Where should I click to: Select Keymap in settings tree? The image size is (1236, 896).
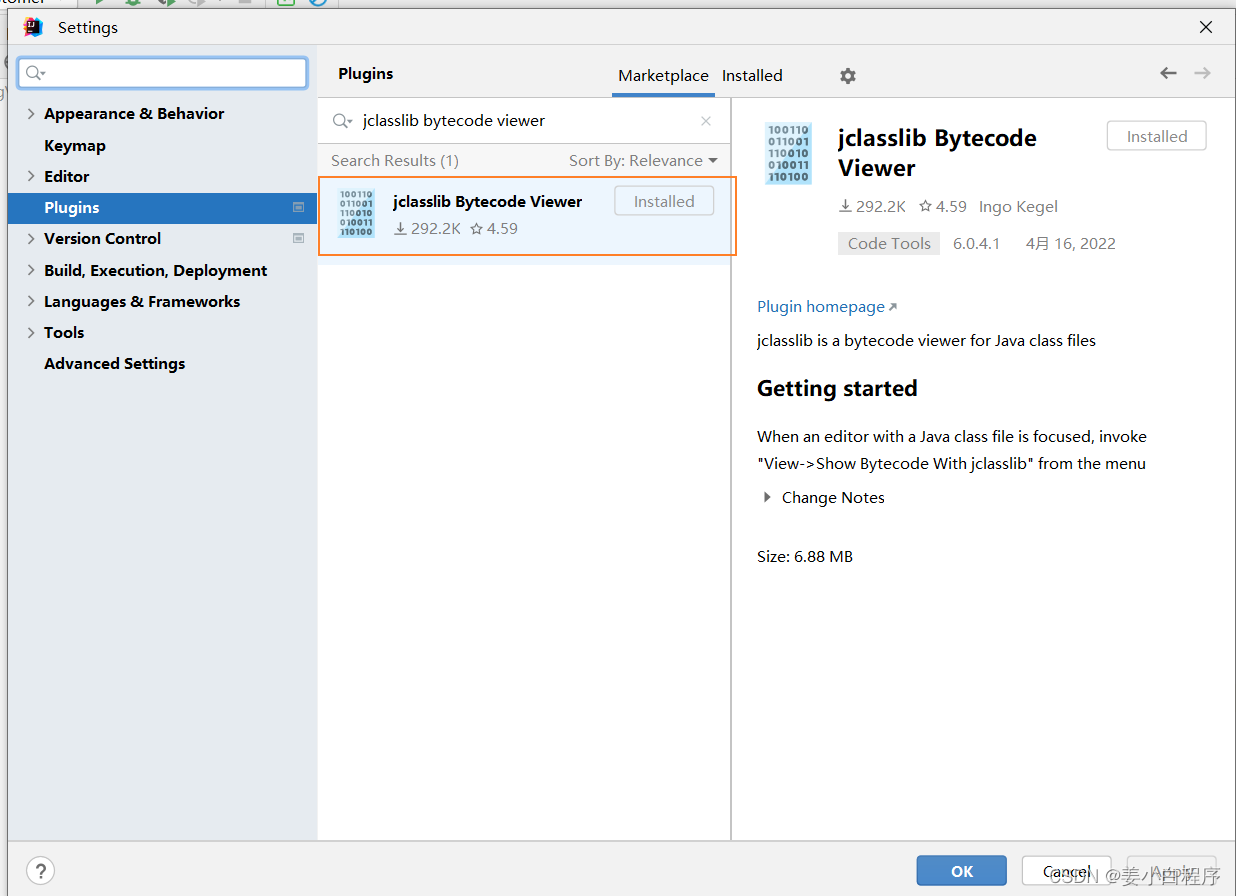75,145
